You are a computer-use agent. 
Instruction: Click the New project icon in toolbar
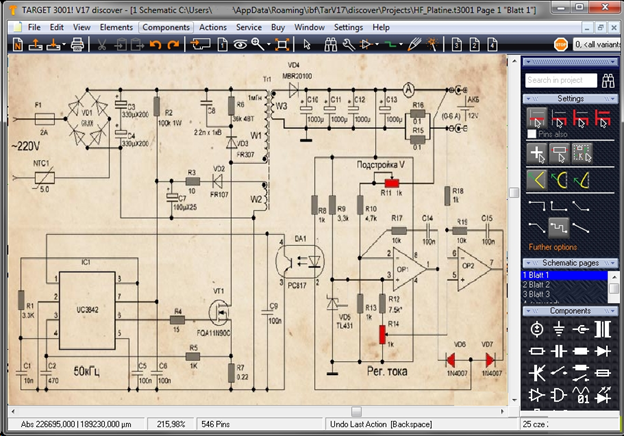[x=18, y=44]
